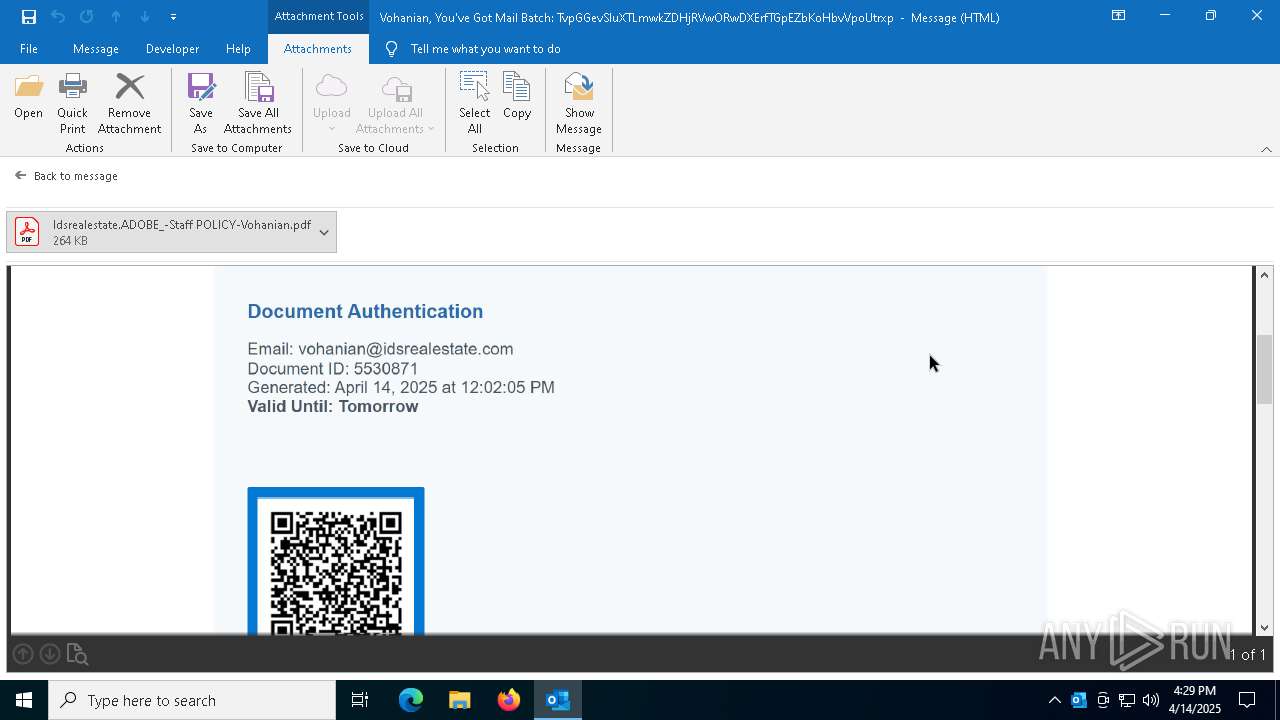The height and width of the screenshot is (720, 1280).
Task: Click the Ribbon Display Options button
Action: tap(1118, 16)
